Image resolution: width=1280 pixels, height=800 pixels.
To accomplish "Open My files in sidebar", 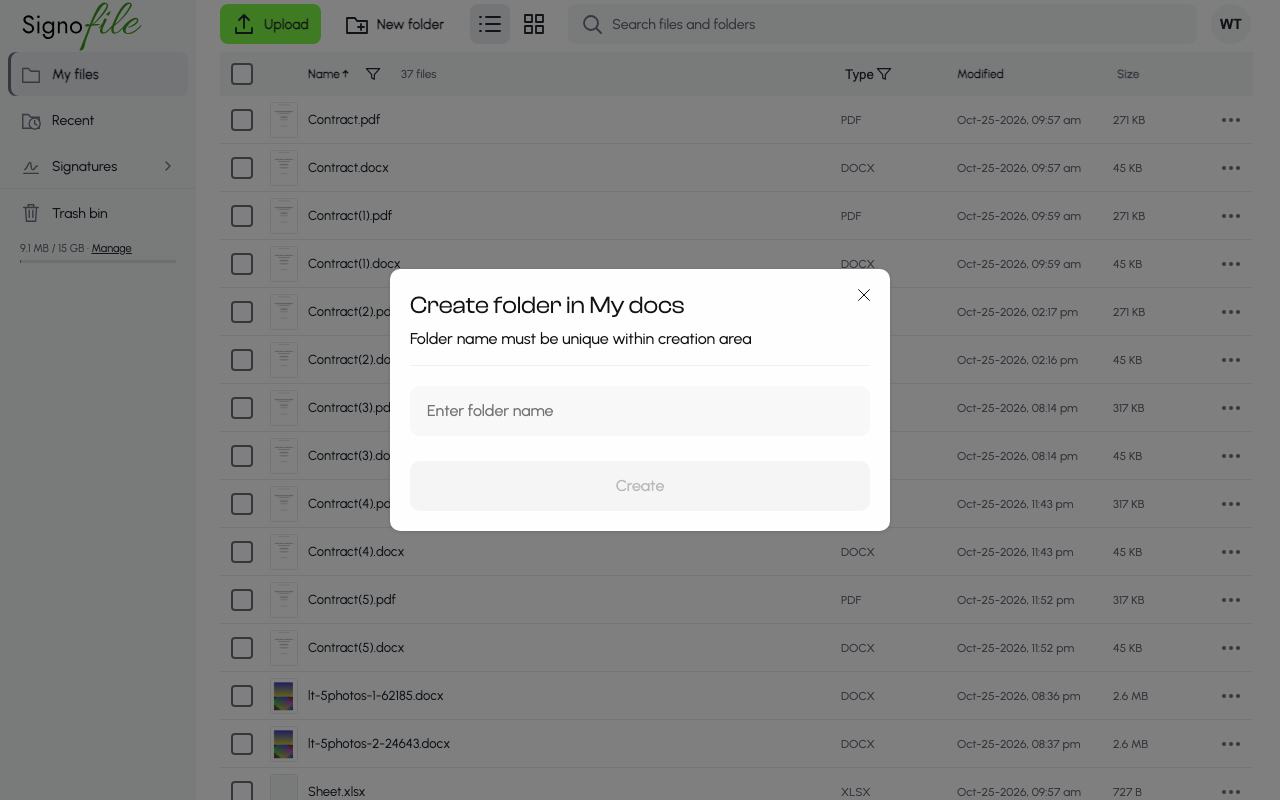I will pos(98,74).
